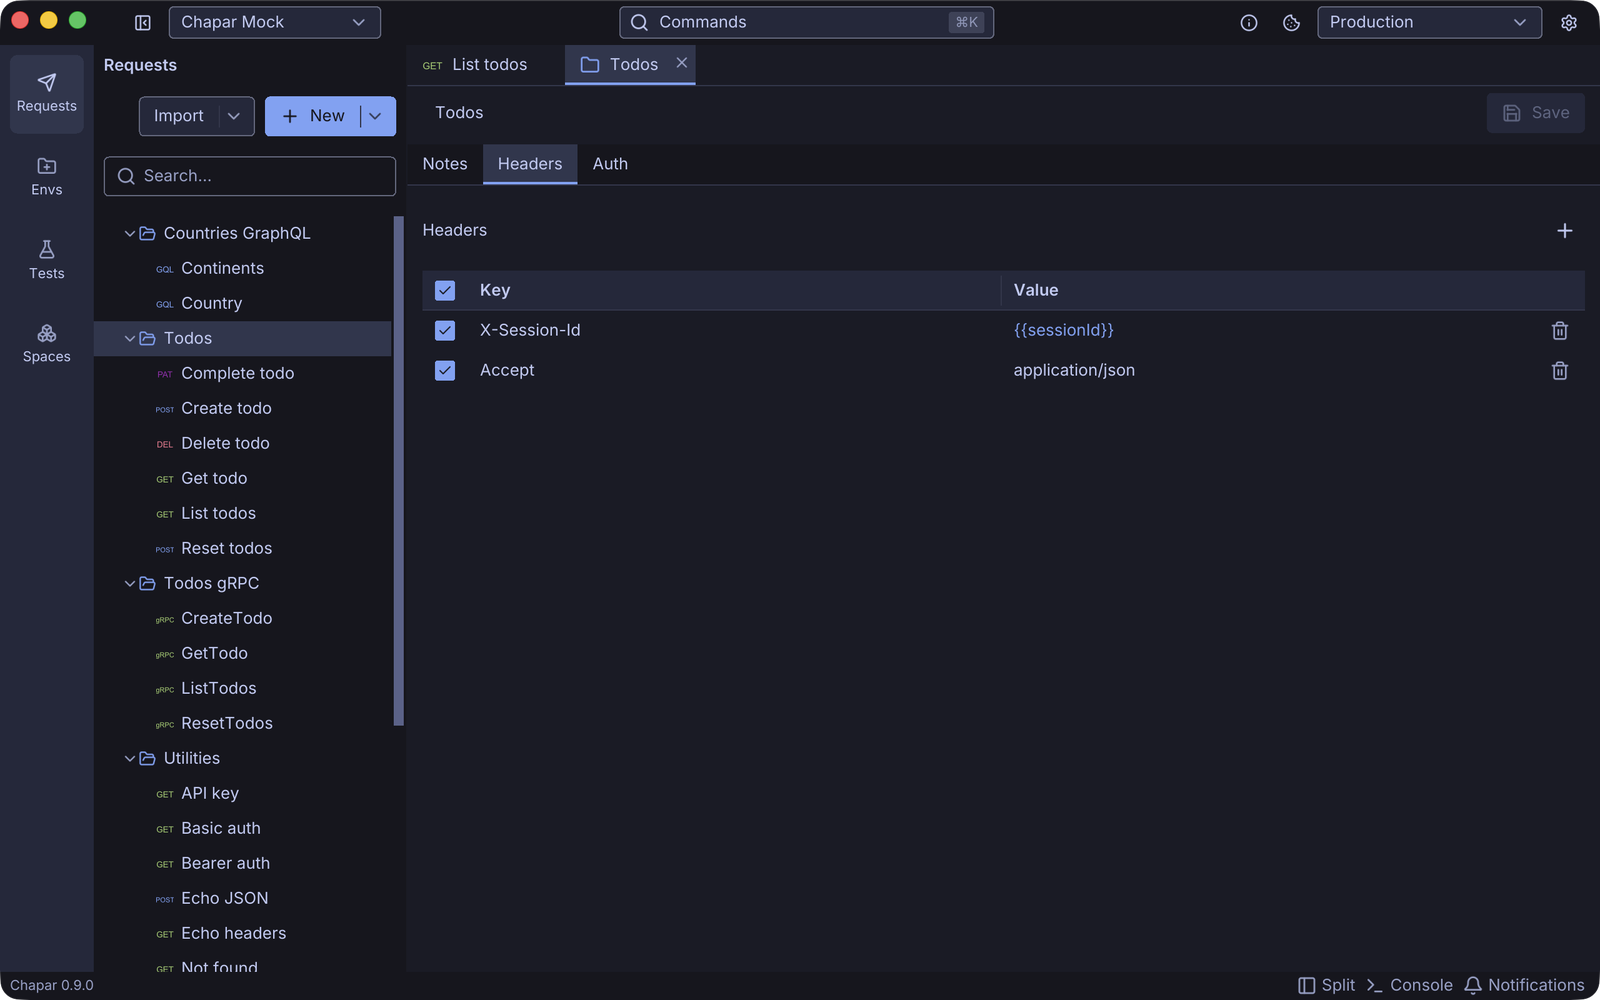Open settings gear icon
Image resolution: width=1600 pixels, height=1000 pixels.
coord(1569,22)
